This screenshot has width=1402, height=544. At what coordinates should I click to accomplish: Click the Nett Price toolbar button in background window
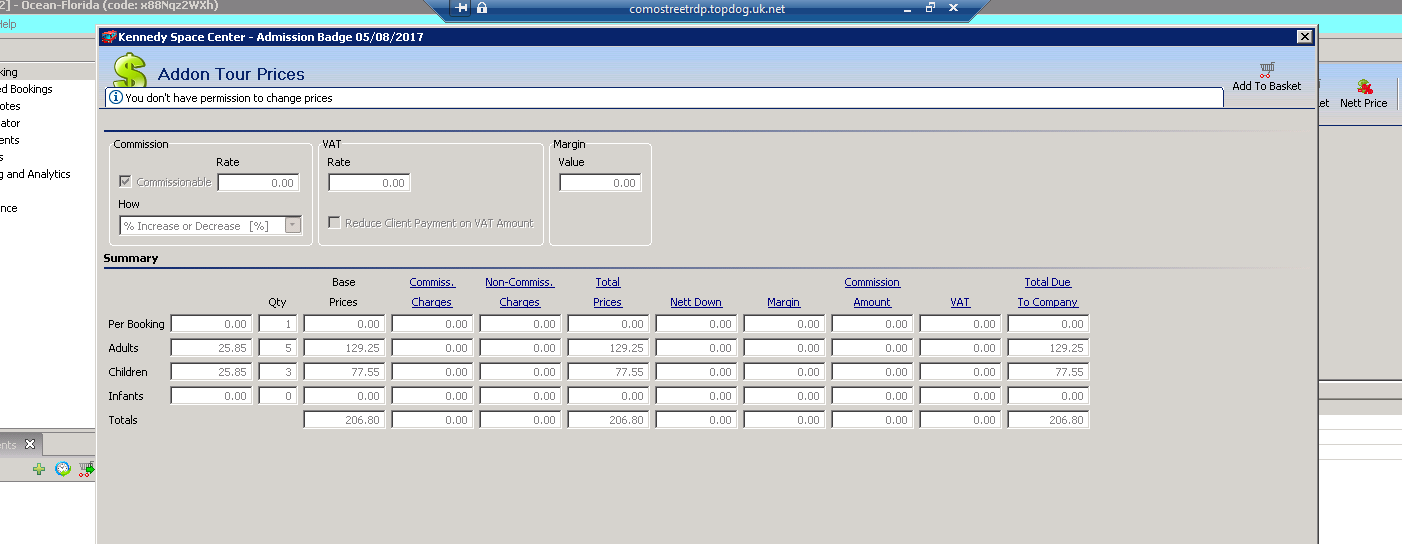pos(1363,95)
